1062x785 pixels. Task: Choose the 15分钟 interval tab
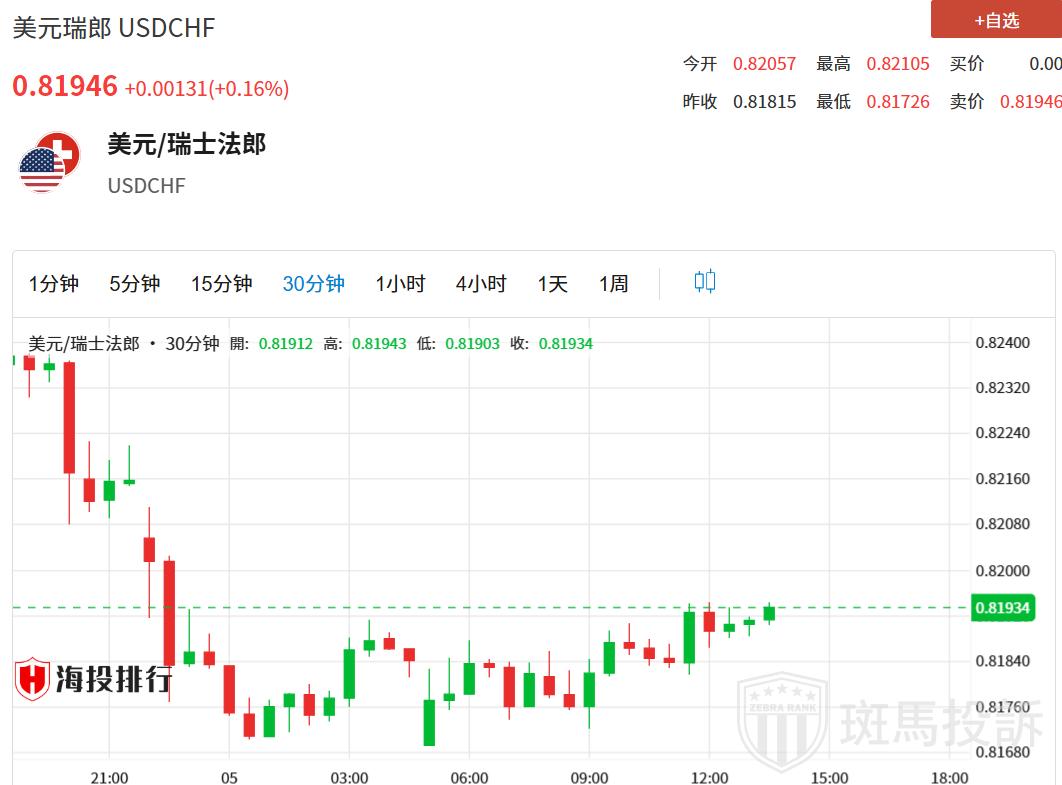click(221, 284)
